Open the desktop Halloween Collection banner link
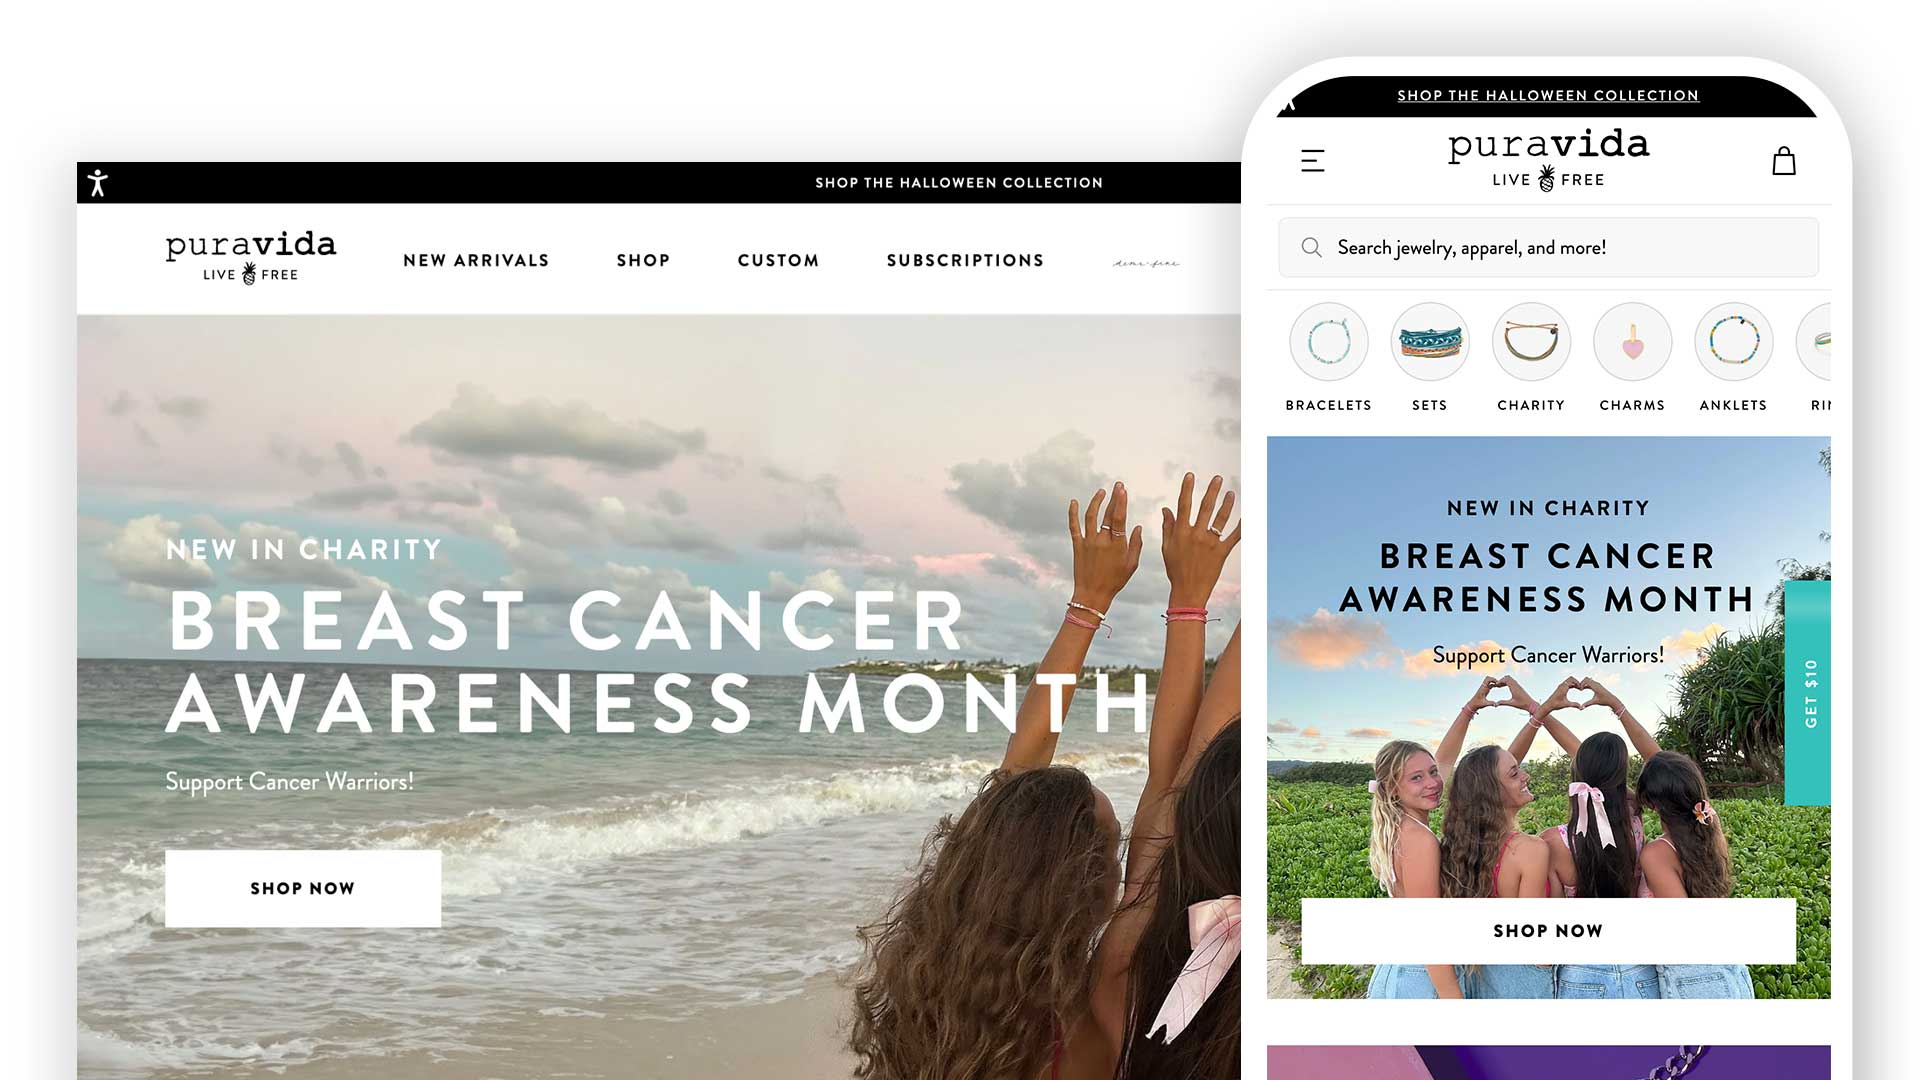Screen dimensions: 1920x1080 pos(959,183)
